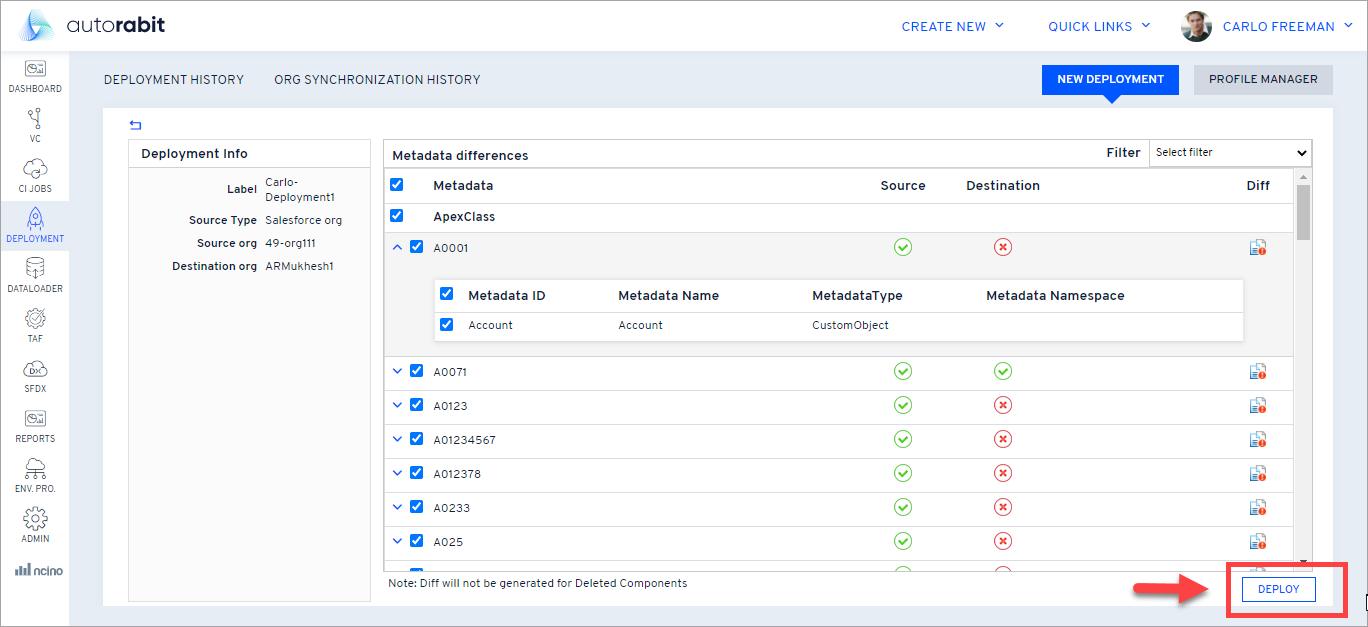Switch to Org Synchronization History tab
This screenshot has height=627, width=1368.
pyautogui.click(x=377, y=80)
